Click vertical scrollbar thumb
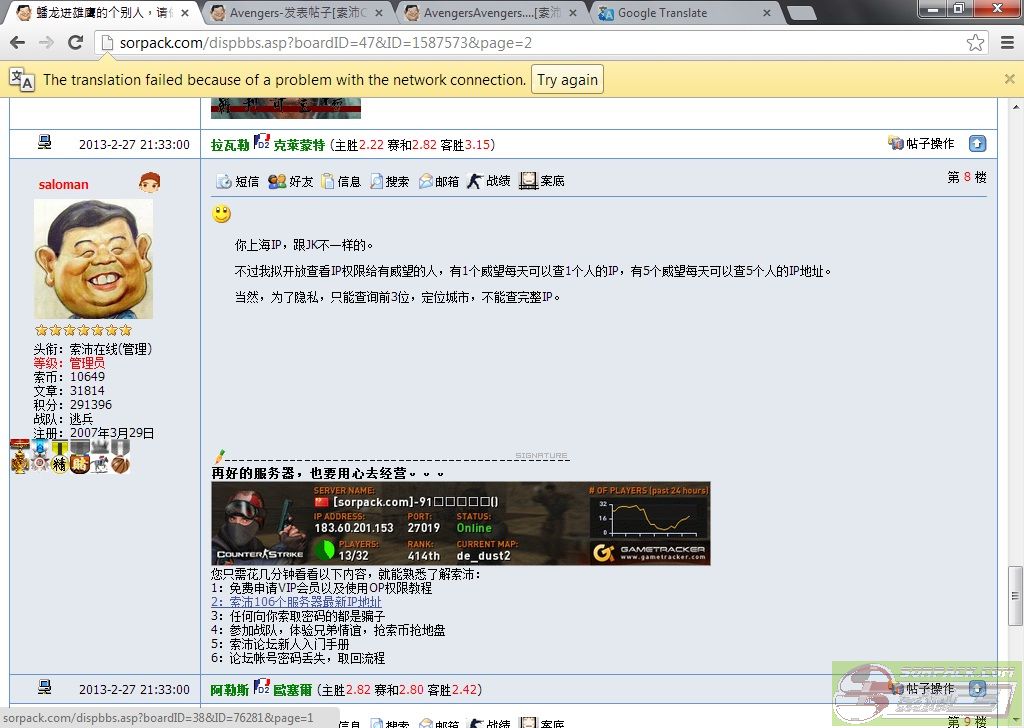The width and height of the screenshot is (1024, 728). click(x=1015, y=595)
